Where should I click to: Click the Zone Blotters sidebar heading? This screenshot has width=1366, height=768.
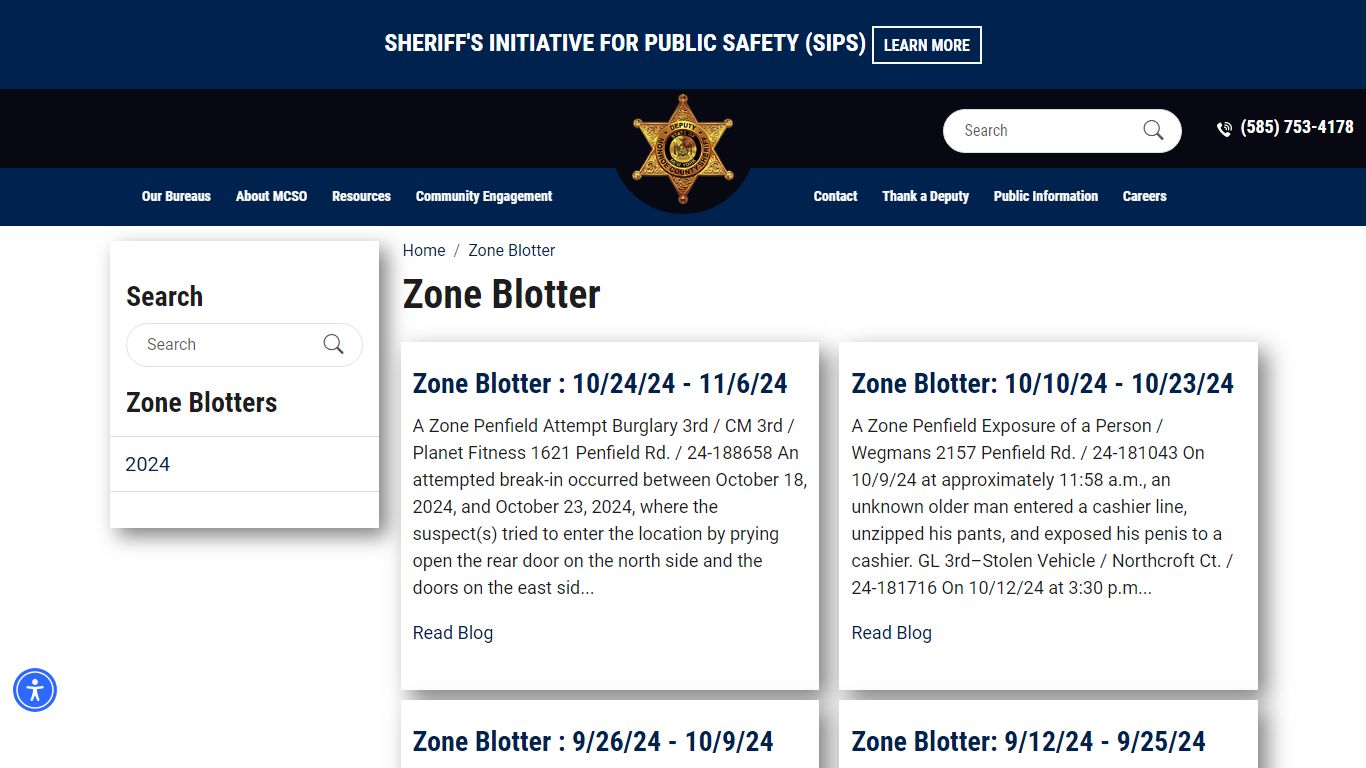pyautogui.click(x=202, y=402)
